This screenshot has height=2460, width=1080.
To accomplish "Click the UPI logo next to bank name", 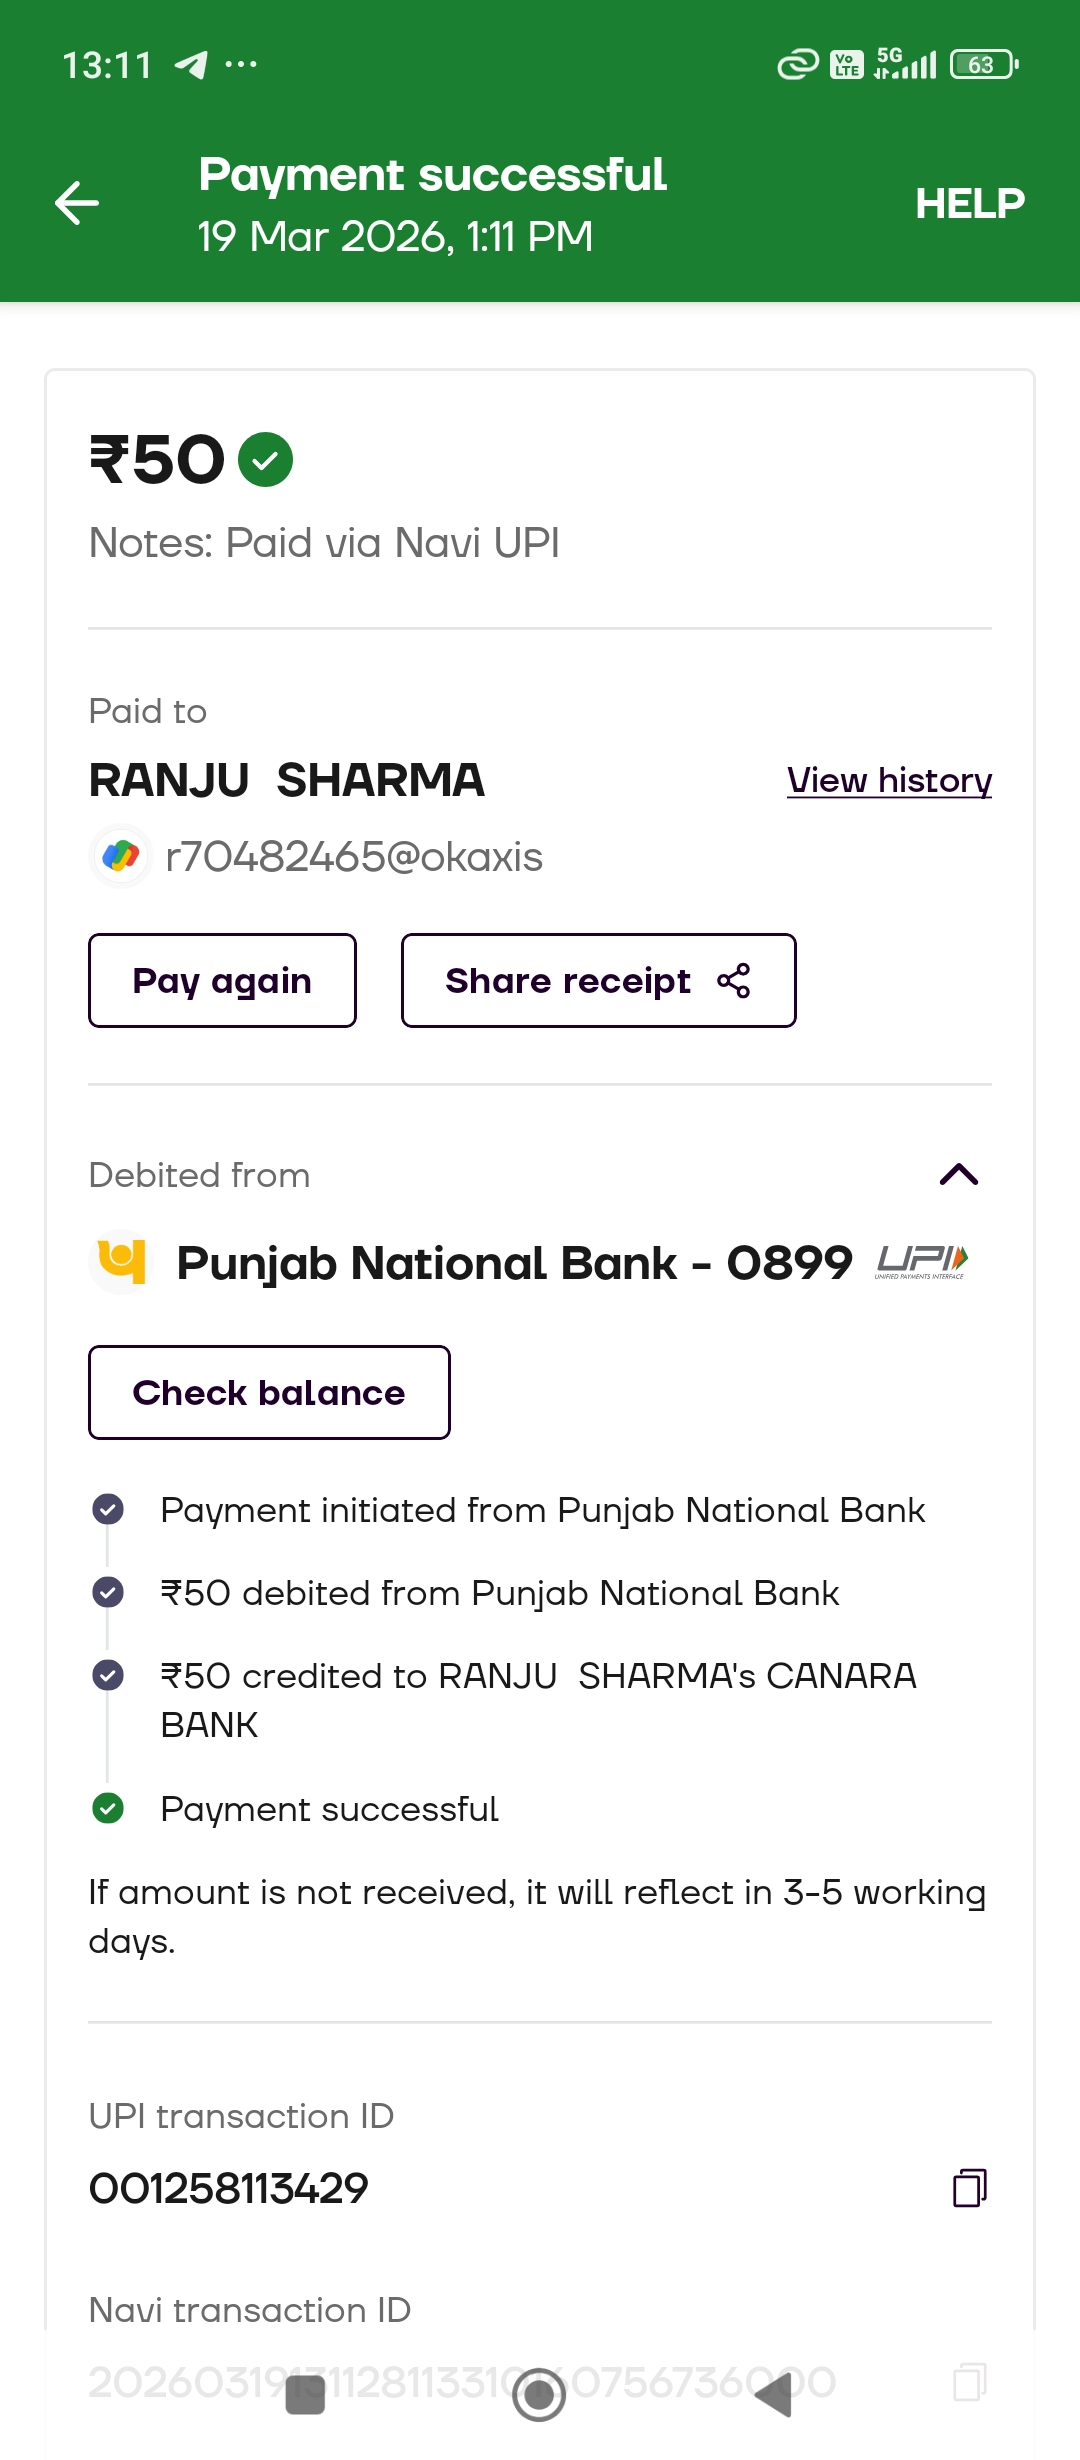I will [921, 1262].
